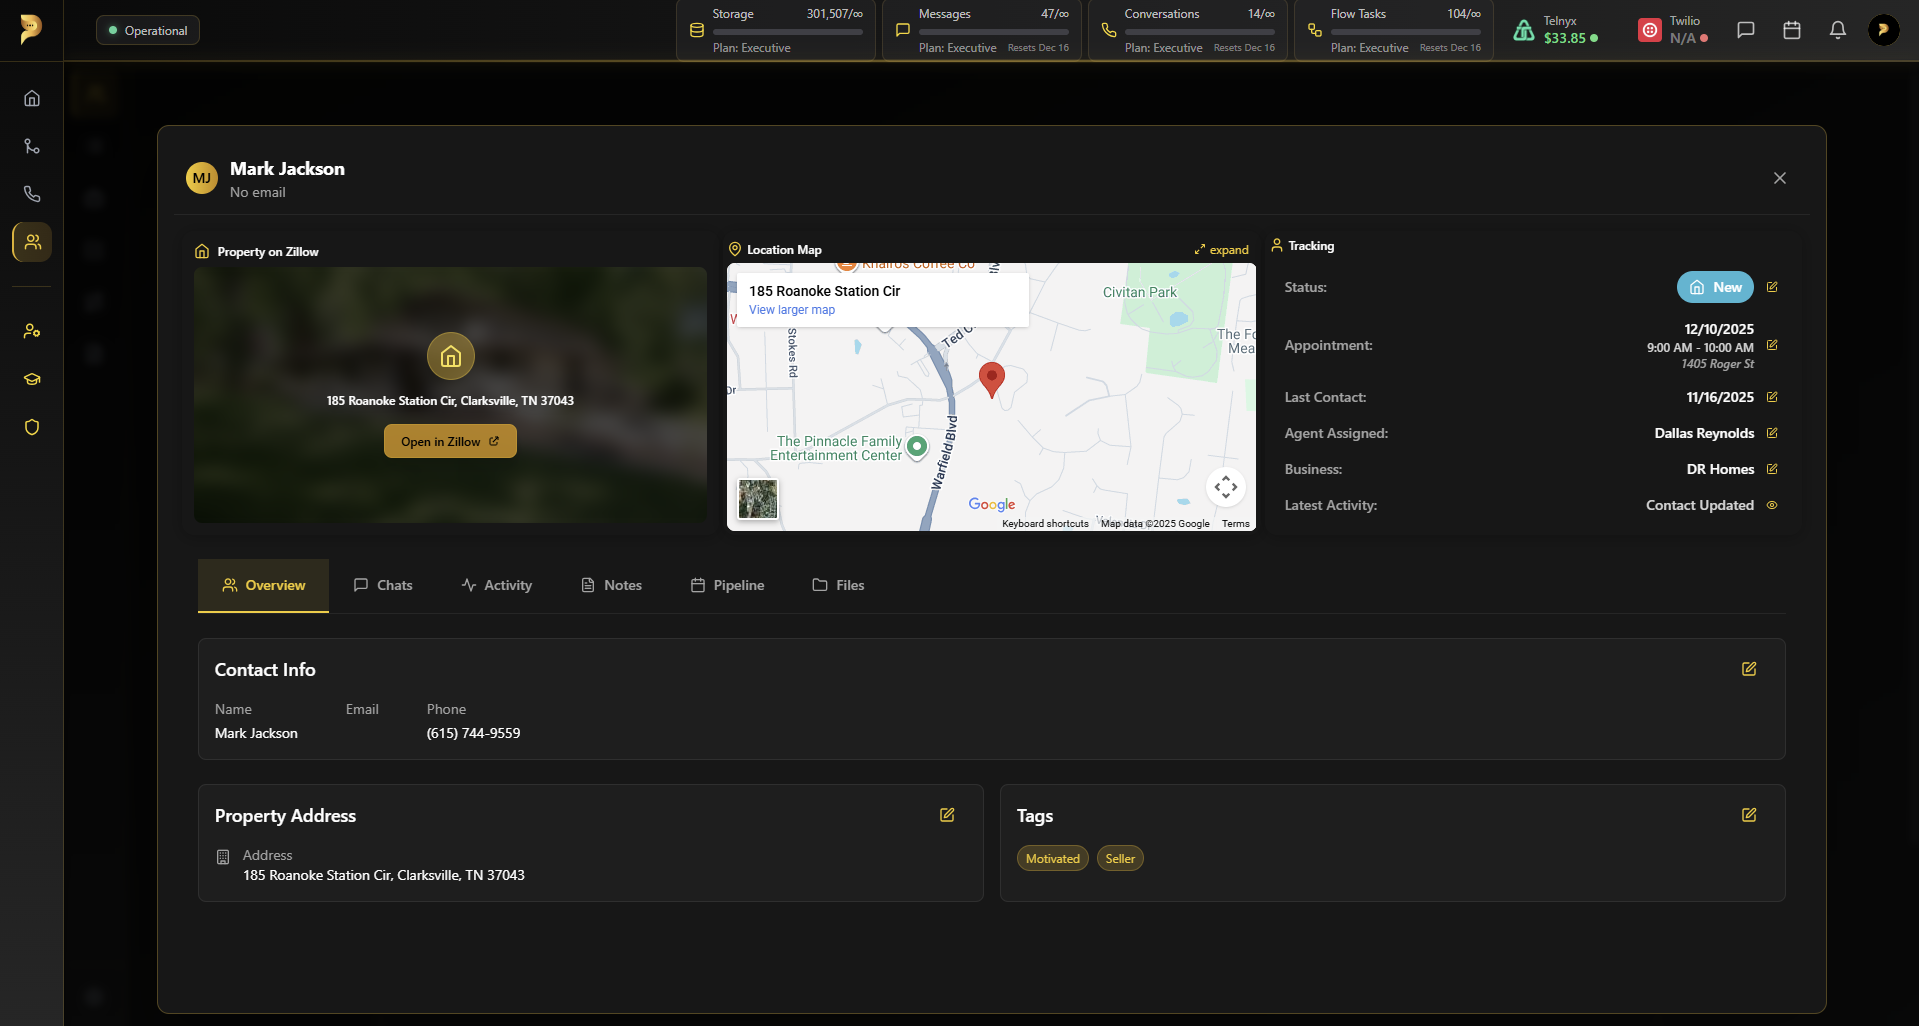
Task: Click the Open in Zillow button
Action: pos(450,441)
